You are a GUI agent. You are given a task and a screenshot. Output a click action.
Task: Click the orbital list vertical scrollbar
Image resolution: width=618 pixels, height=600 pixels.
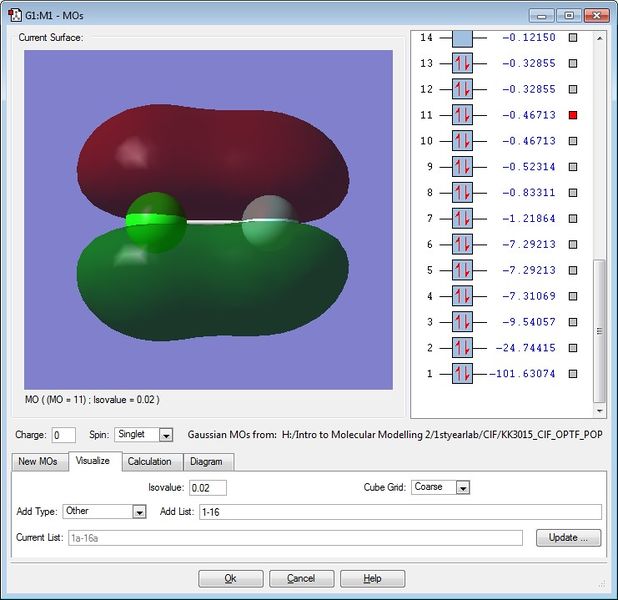point(600,330)
